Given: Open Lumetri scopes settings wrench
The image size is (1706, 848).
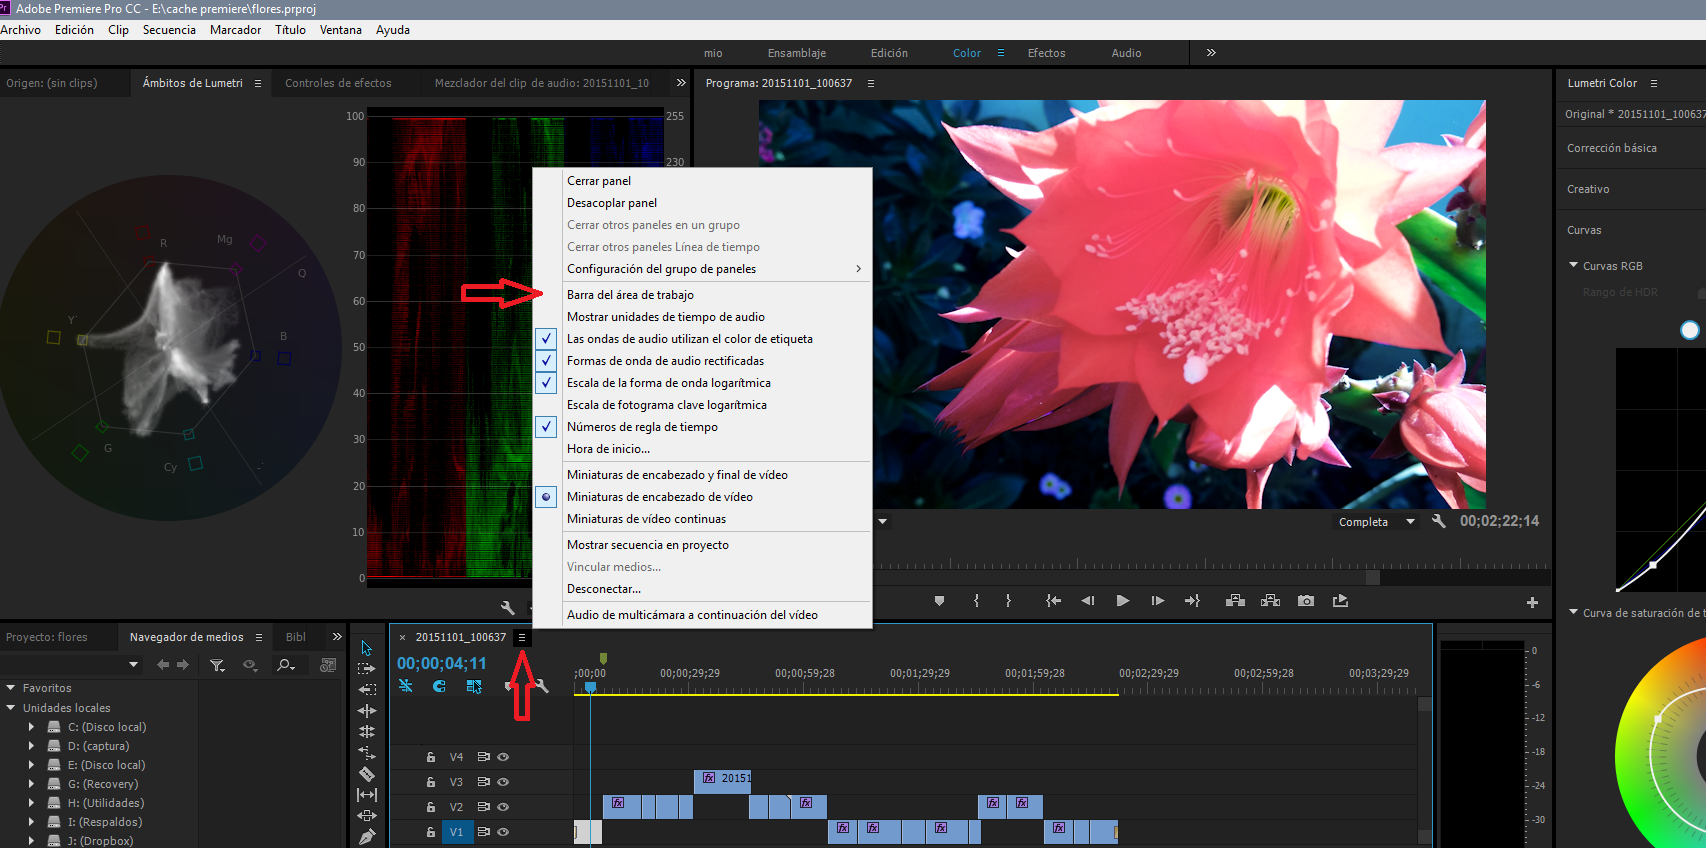Looking at the screenshot, I should pyautogui.click(x=507, y=607).
